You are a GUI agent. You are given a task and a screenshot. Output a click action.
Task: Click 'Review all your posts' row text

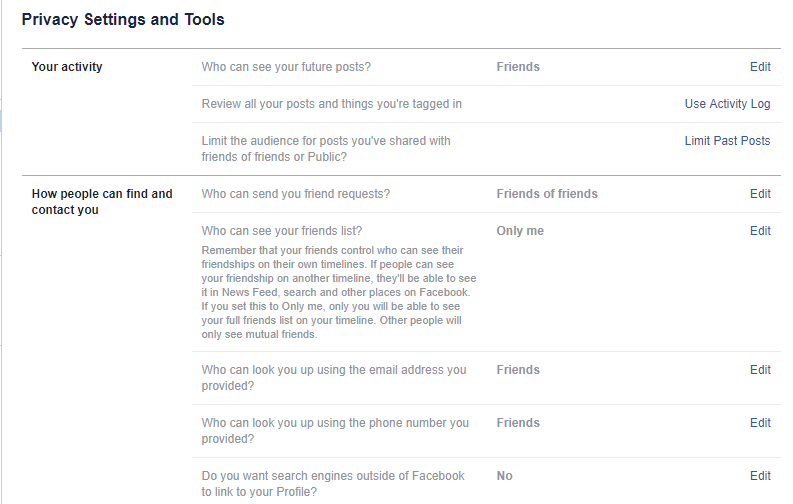pyautogui.click(x=331, y=104)
